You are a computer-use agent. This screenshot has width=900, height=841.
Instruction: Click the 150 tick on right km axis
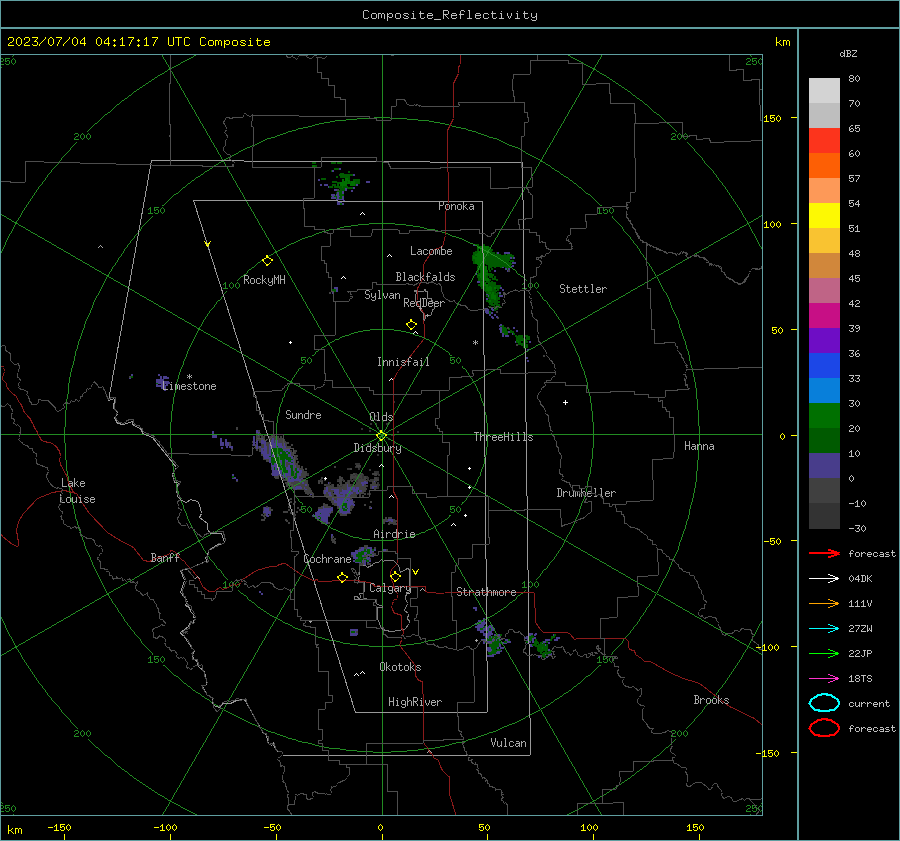coord(772,118)
